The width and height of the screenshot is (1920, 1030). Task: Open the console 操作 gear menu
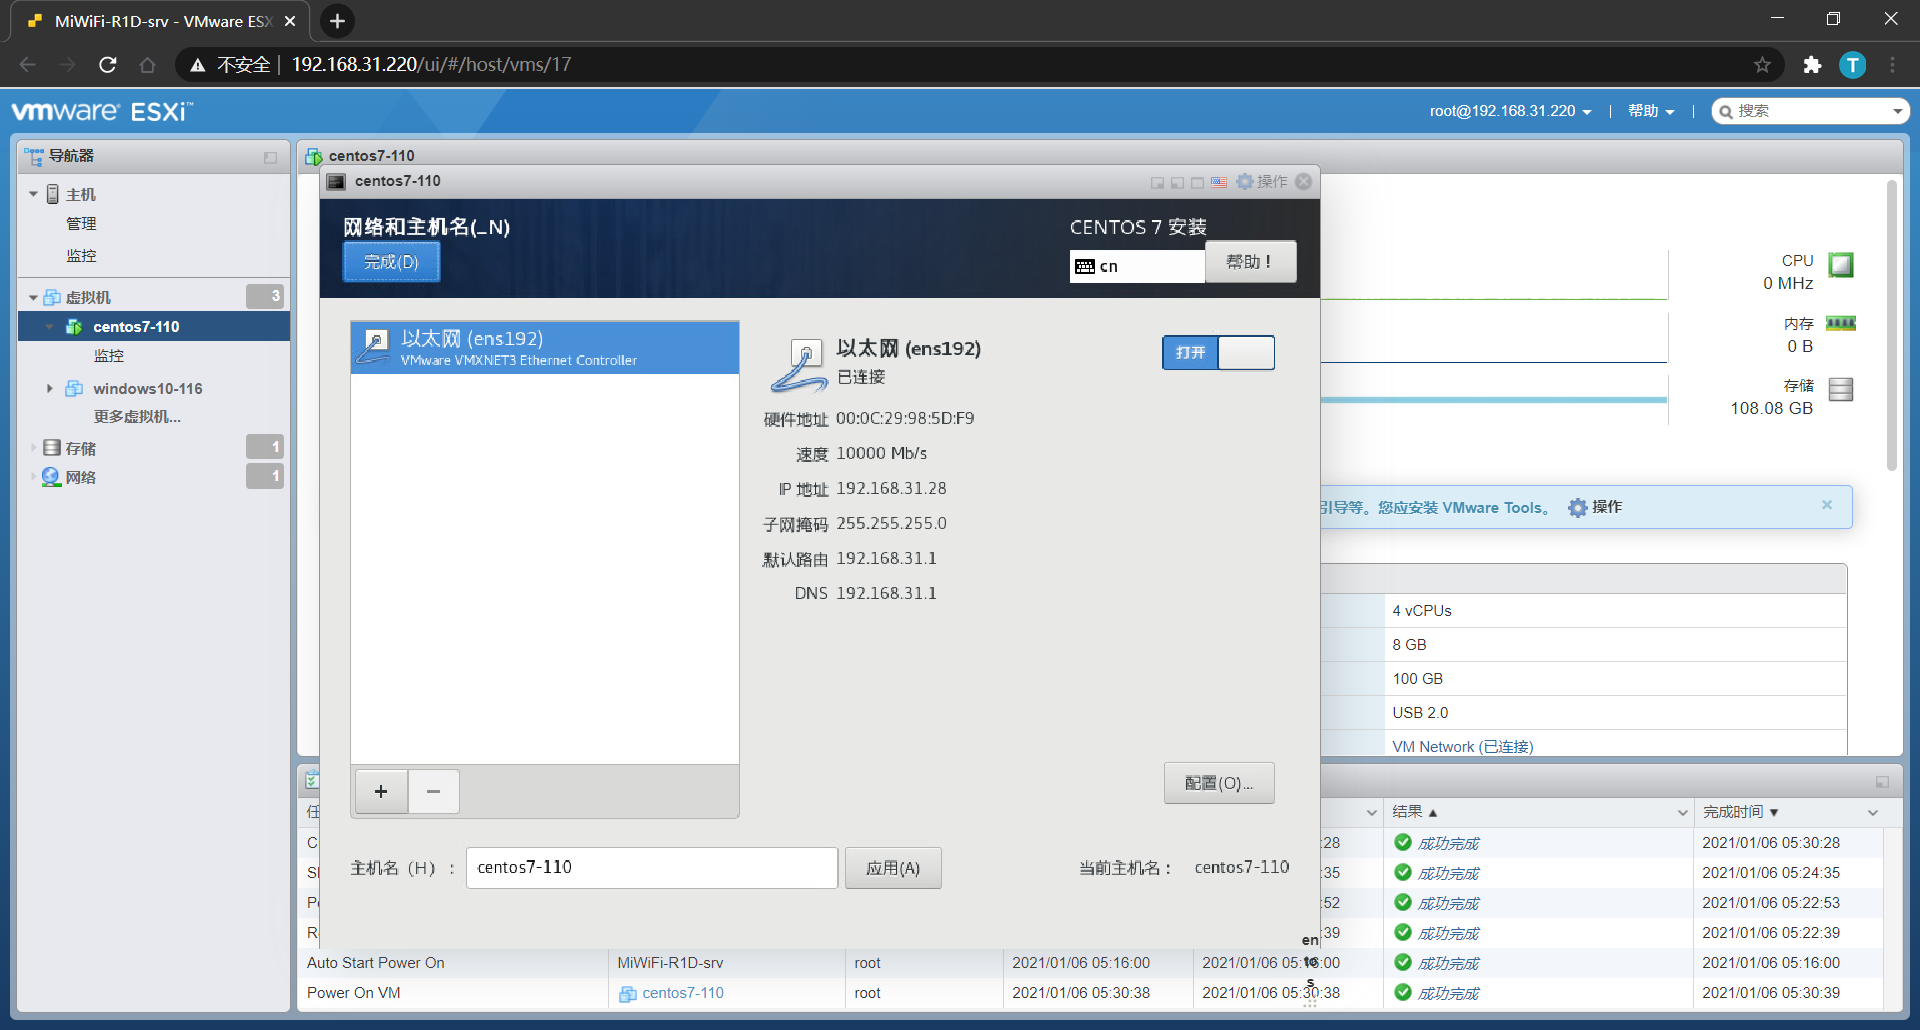pyautogui.click(x=1262, y=182)
